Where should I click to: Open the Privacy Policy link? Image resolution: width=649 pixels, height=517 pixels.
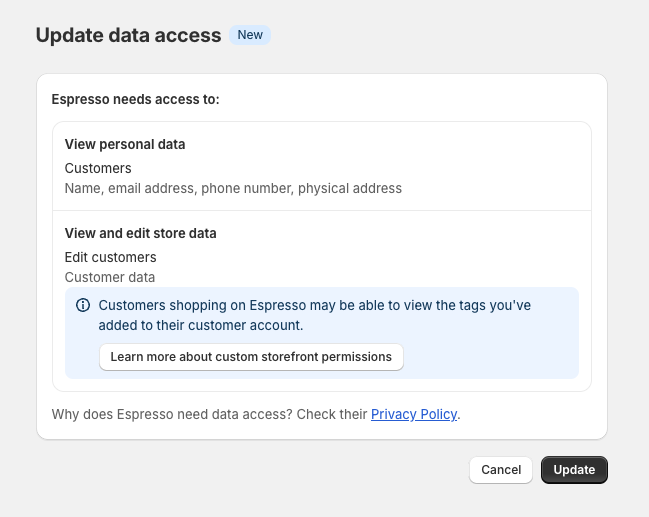(413, 414)
